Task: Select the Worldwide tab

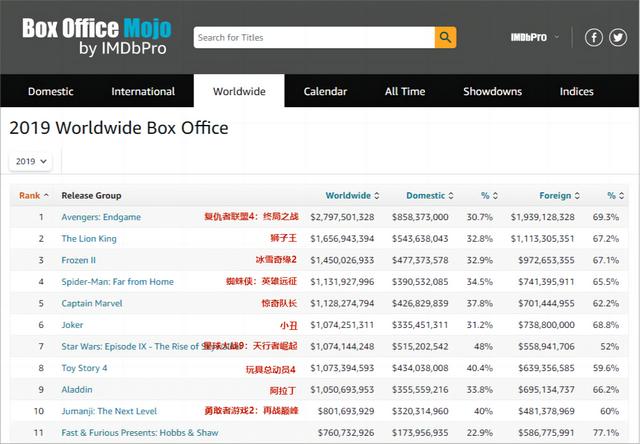Action: pos(239,91)
